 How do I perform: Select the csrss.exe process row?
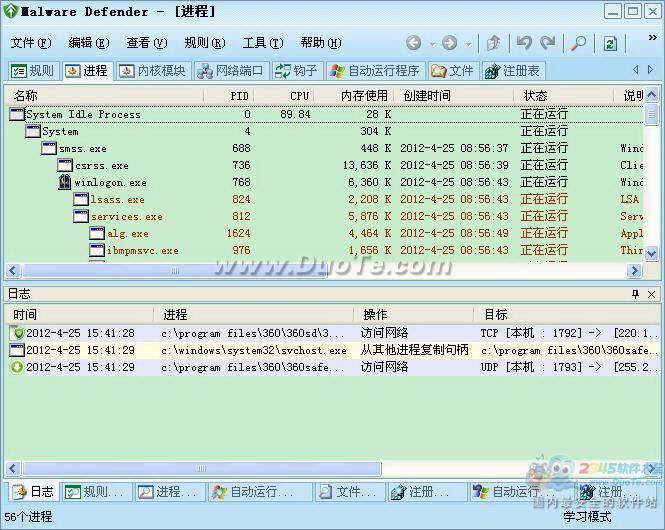click(326, 165)
